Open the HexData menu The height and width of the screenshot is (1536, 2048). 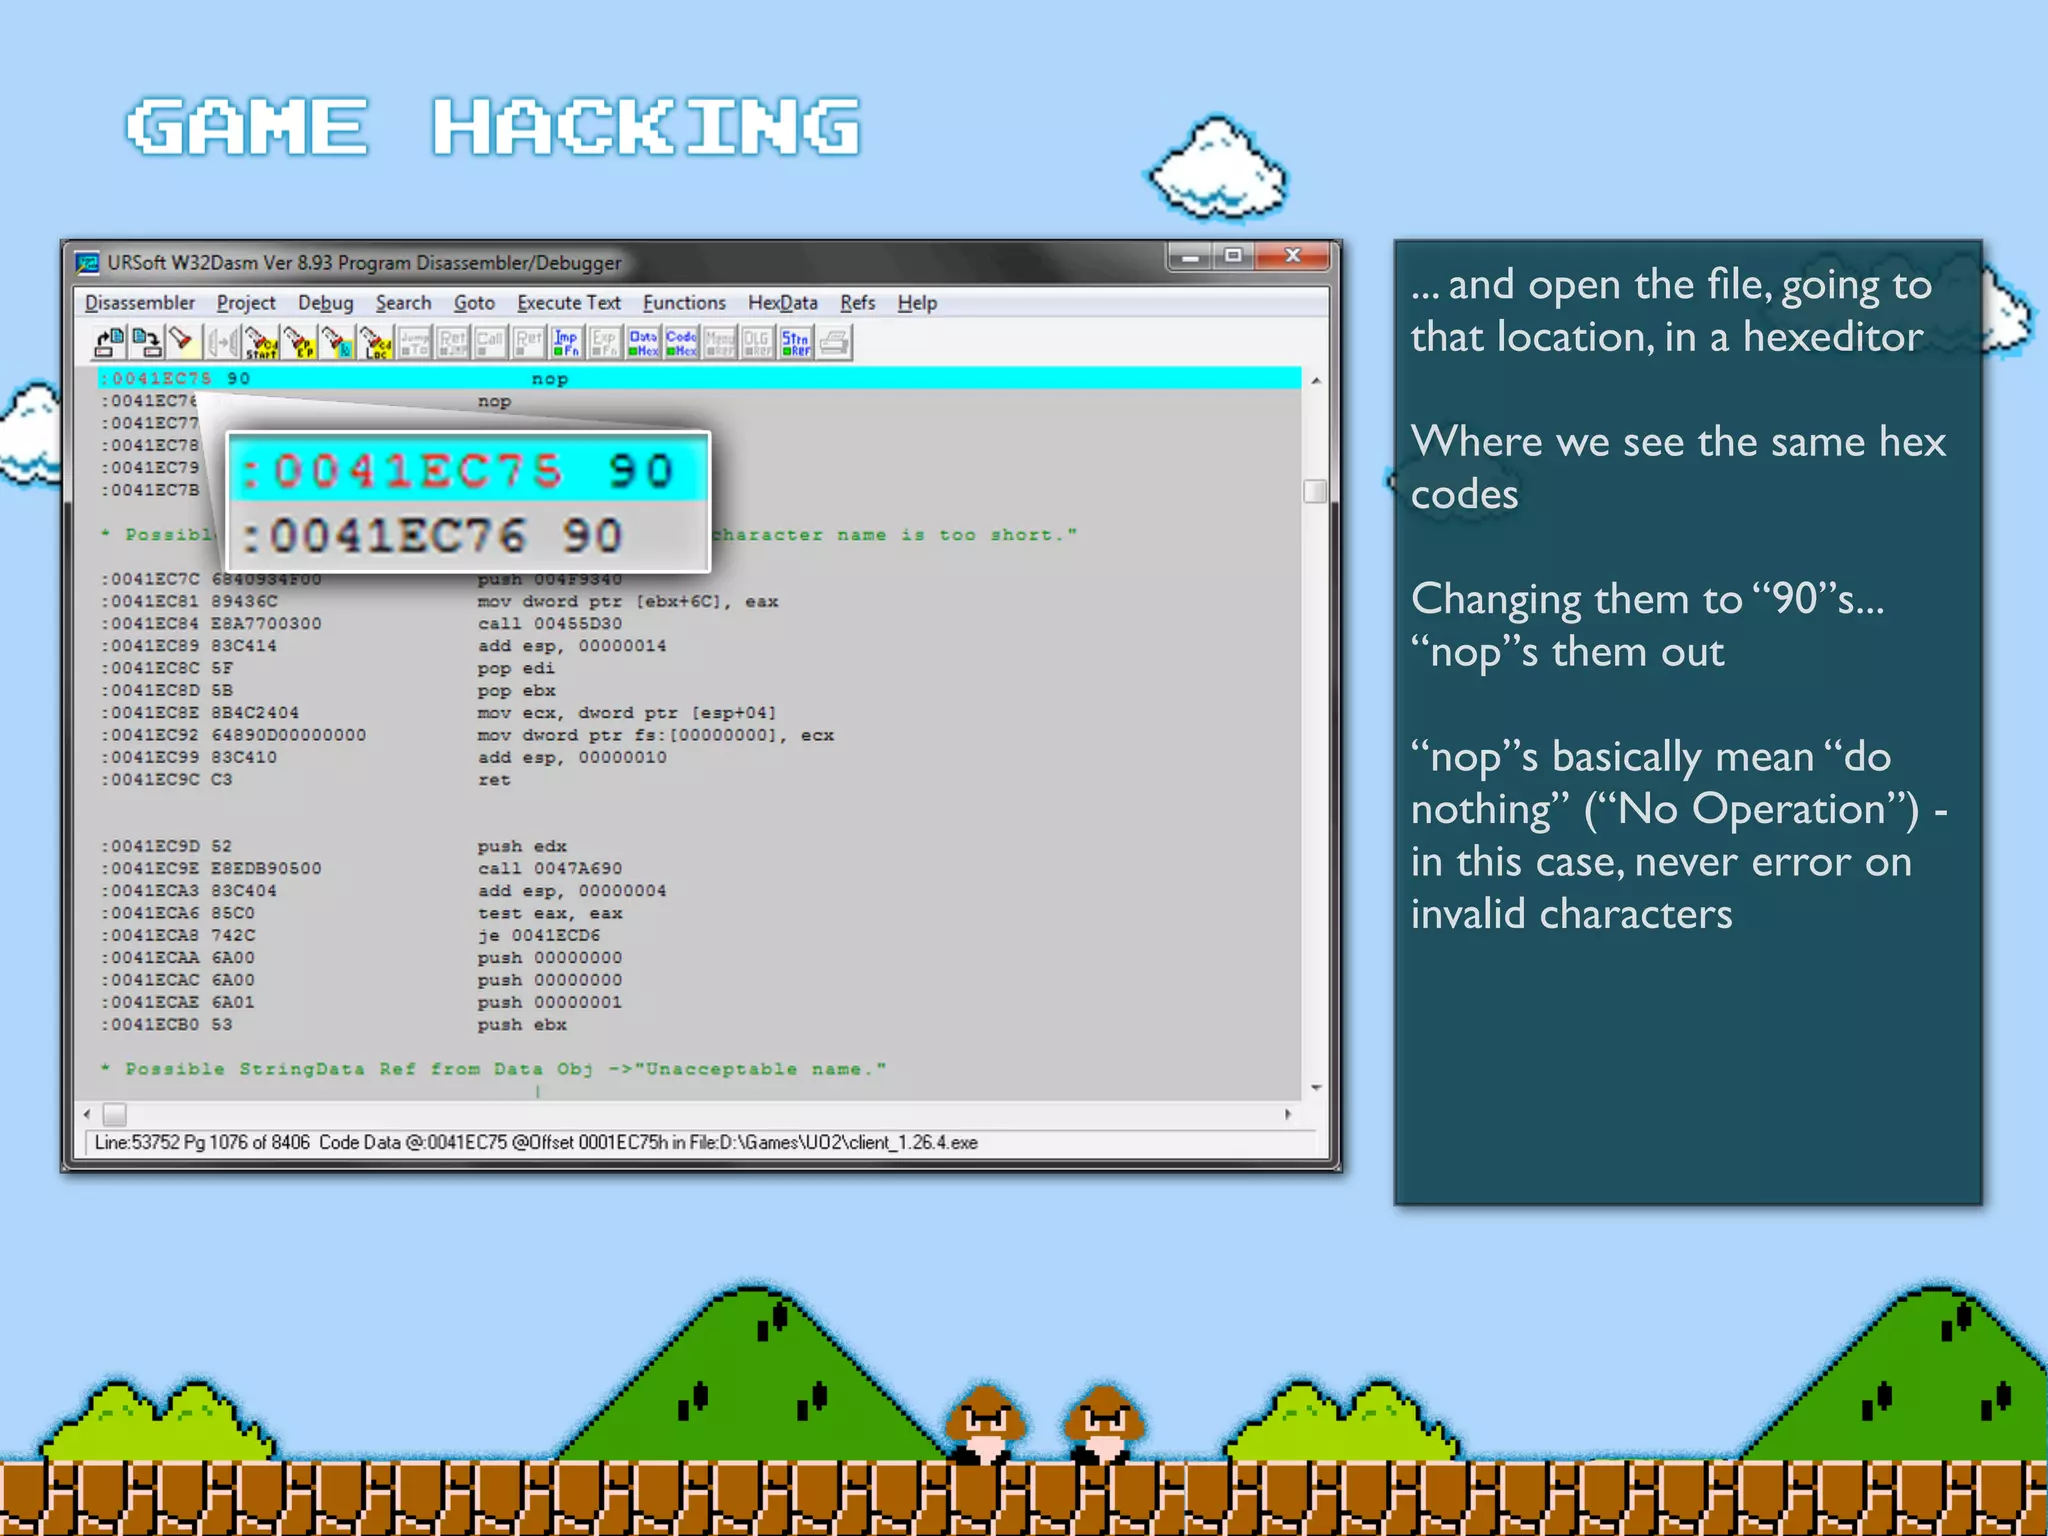point(782,303)
